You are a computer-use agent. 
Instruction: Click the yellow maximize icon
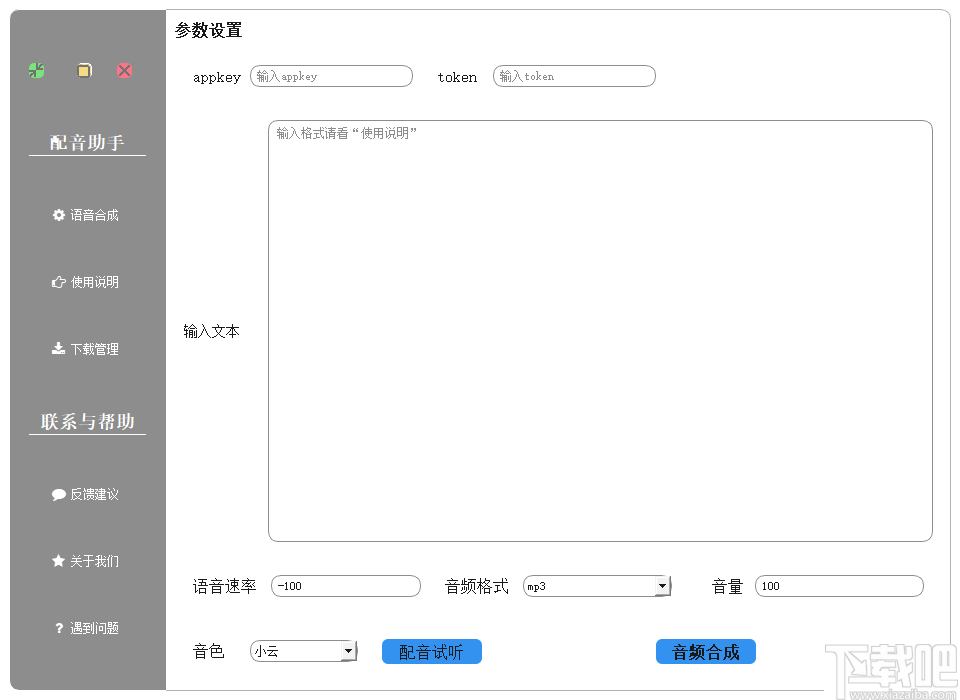click(x=84, y=70)
